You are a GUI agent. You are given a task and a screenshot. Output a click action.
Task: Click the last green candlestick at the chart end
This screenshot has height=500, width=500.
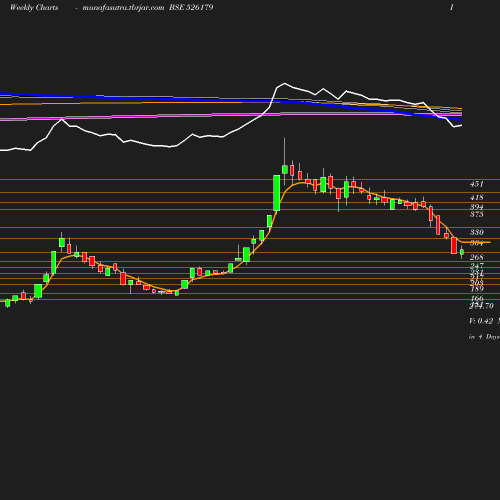[x=462, y=252]
